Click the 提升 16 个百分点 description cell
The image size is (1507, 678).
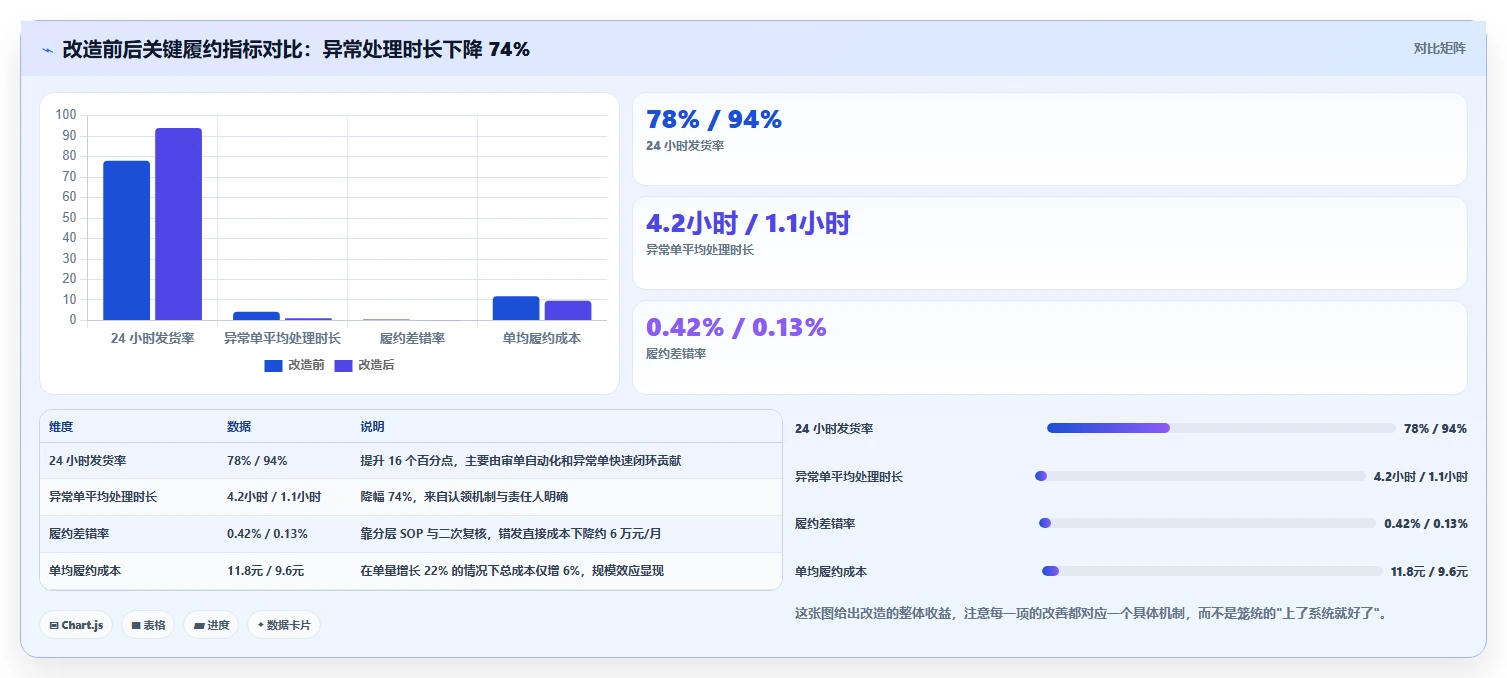click(x=566, y=461)
